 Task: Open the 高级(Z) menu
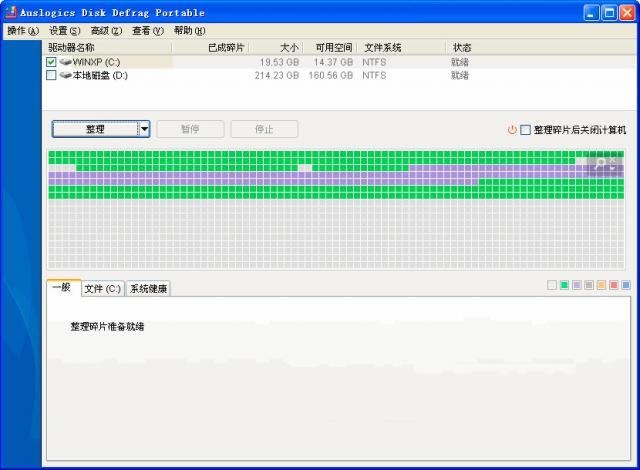pyautogui.click(x=106, y=31)
